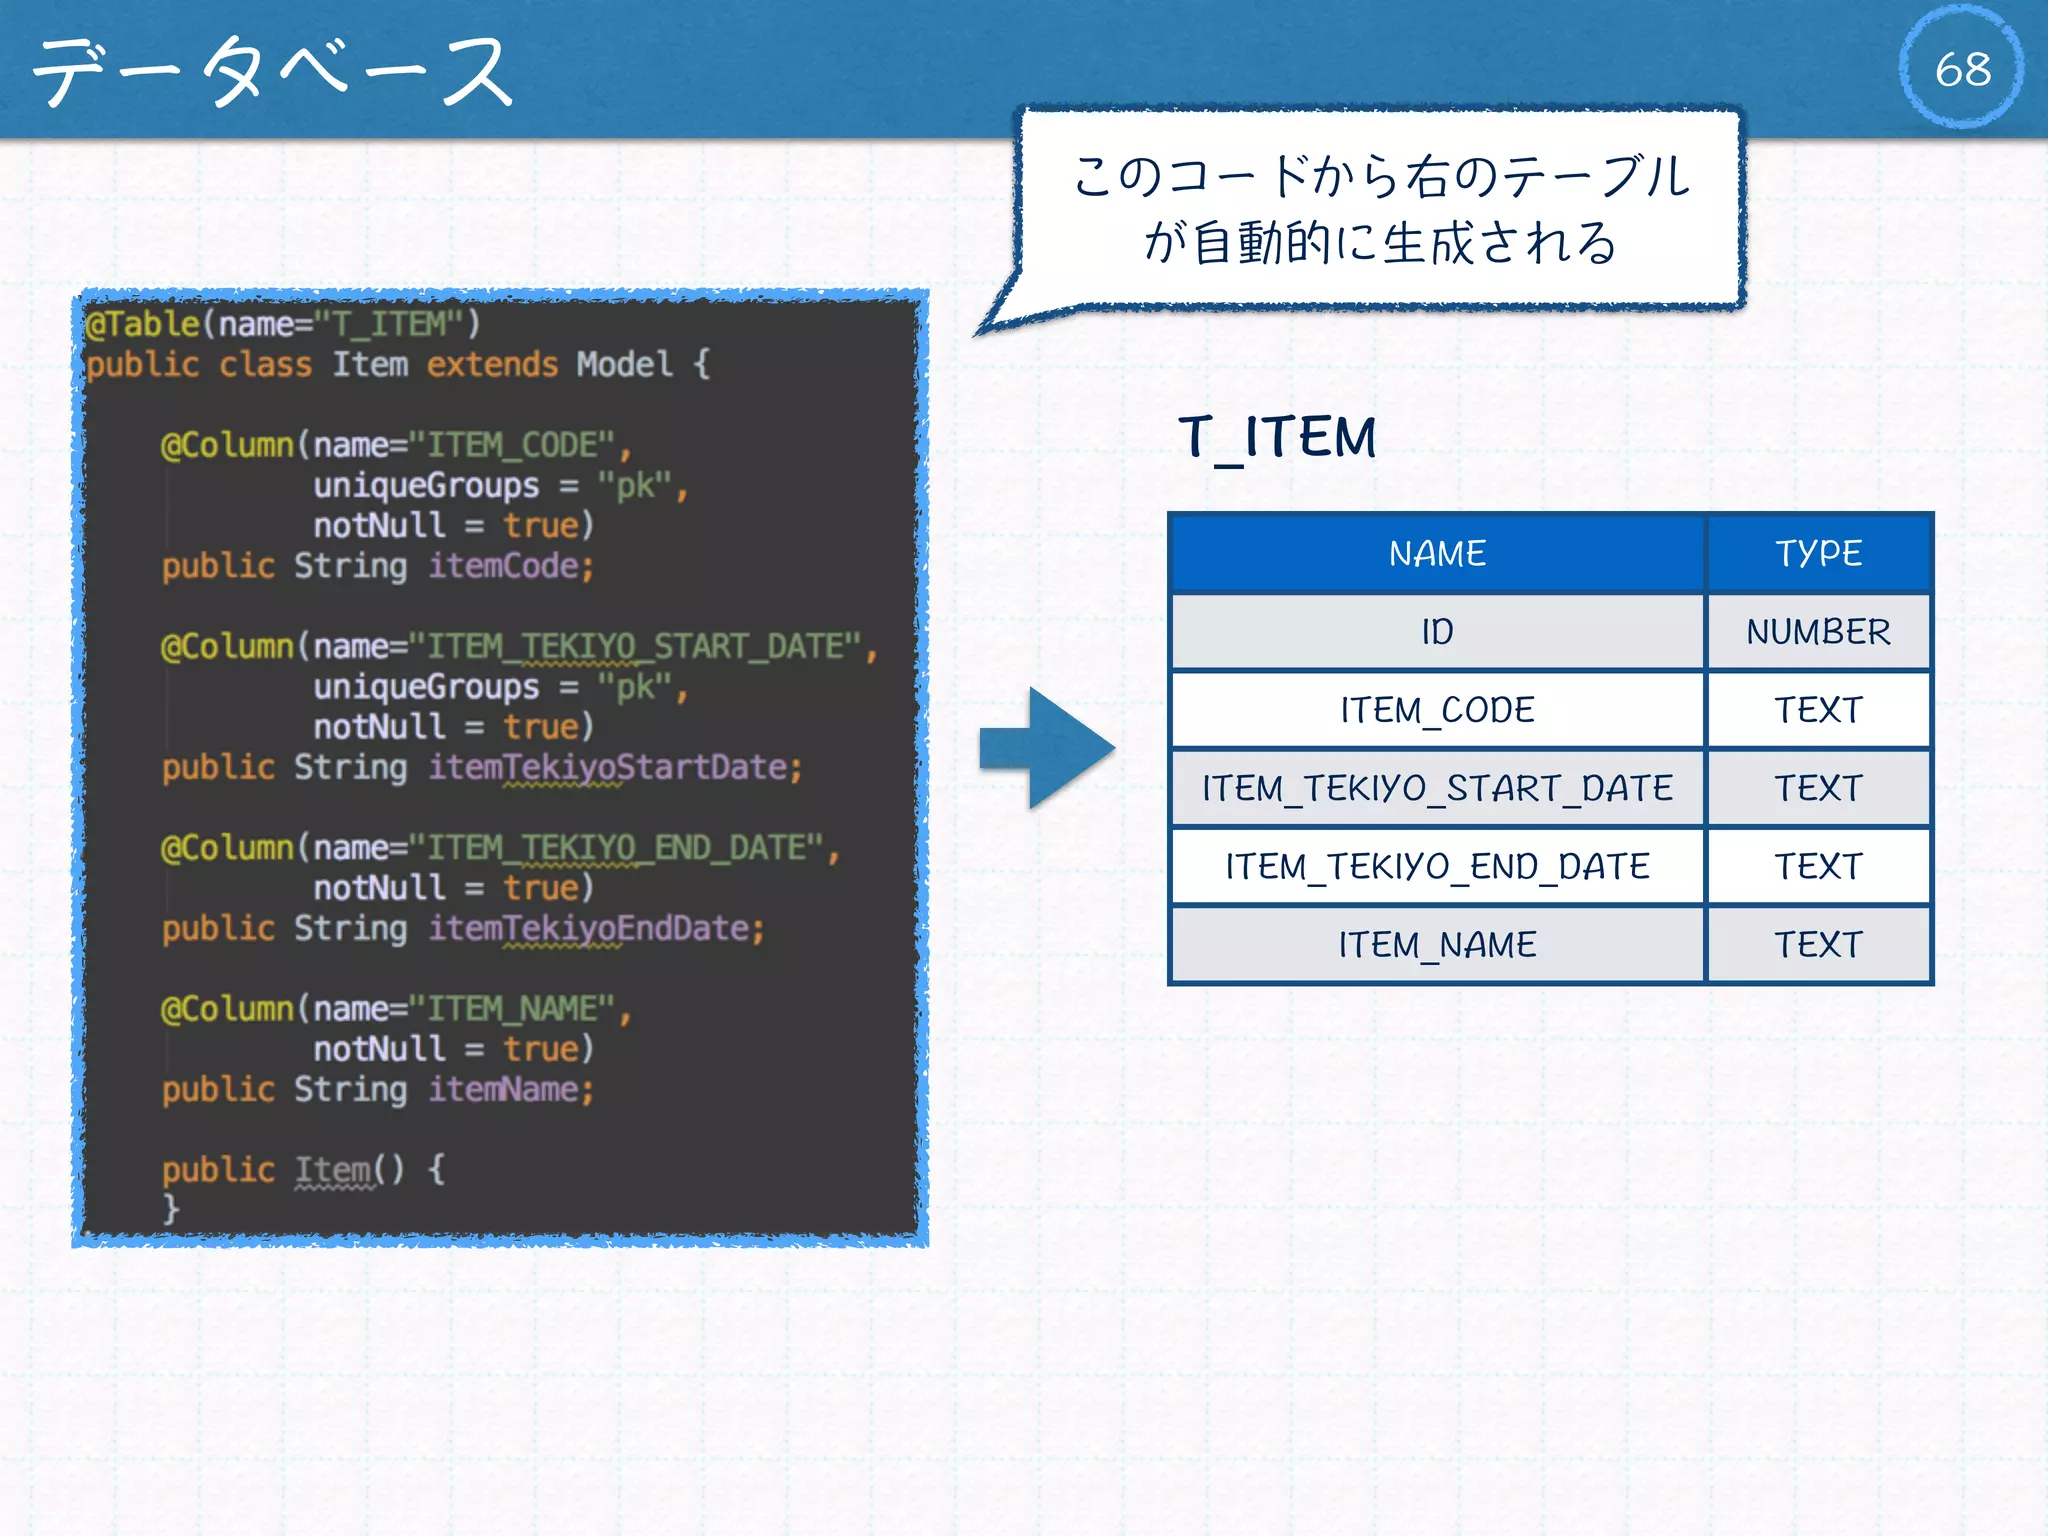
Task: Click the T_ITEM table heading
Action: click(1277, 439)
